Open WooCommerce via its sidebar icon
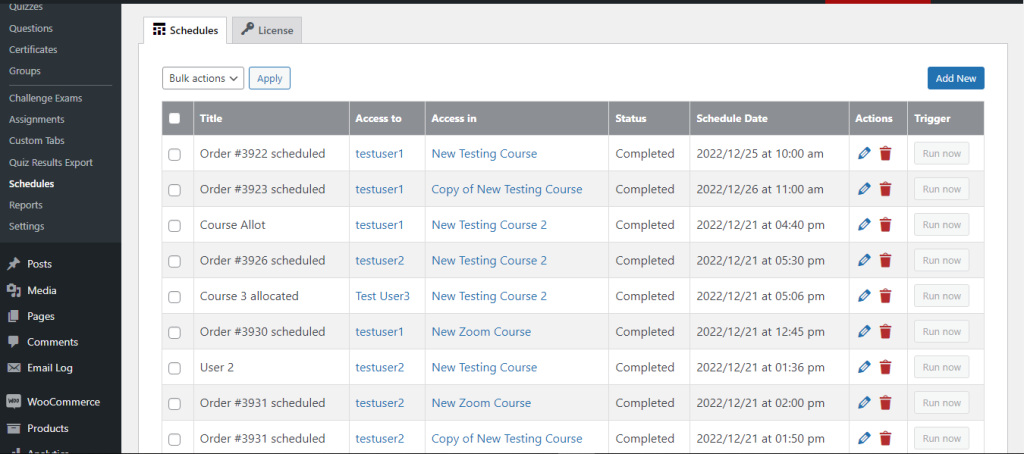1024x454 pixels. [x=13, y=402]
